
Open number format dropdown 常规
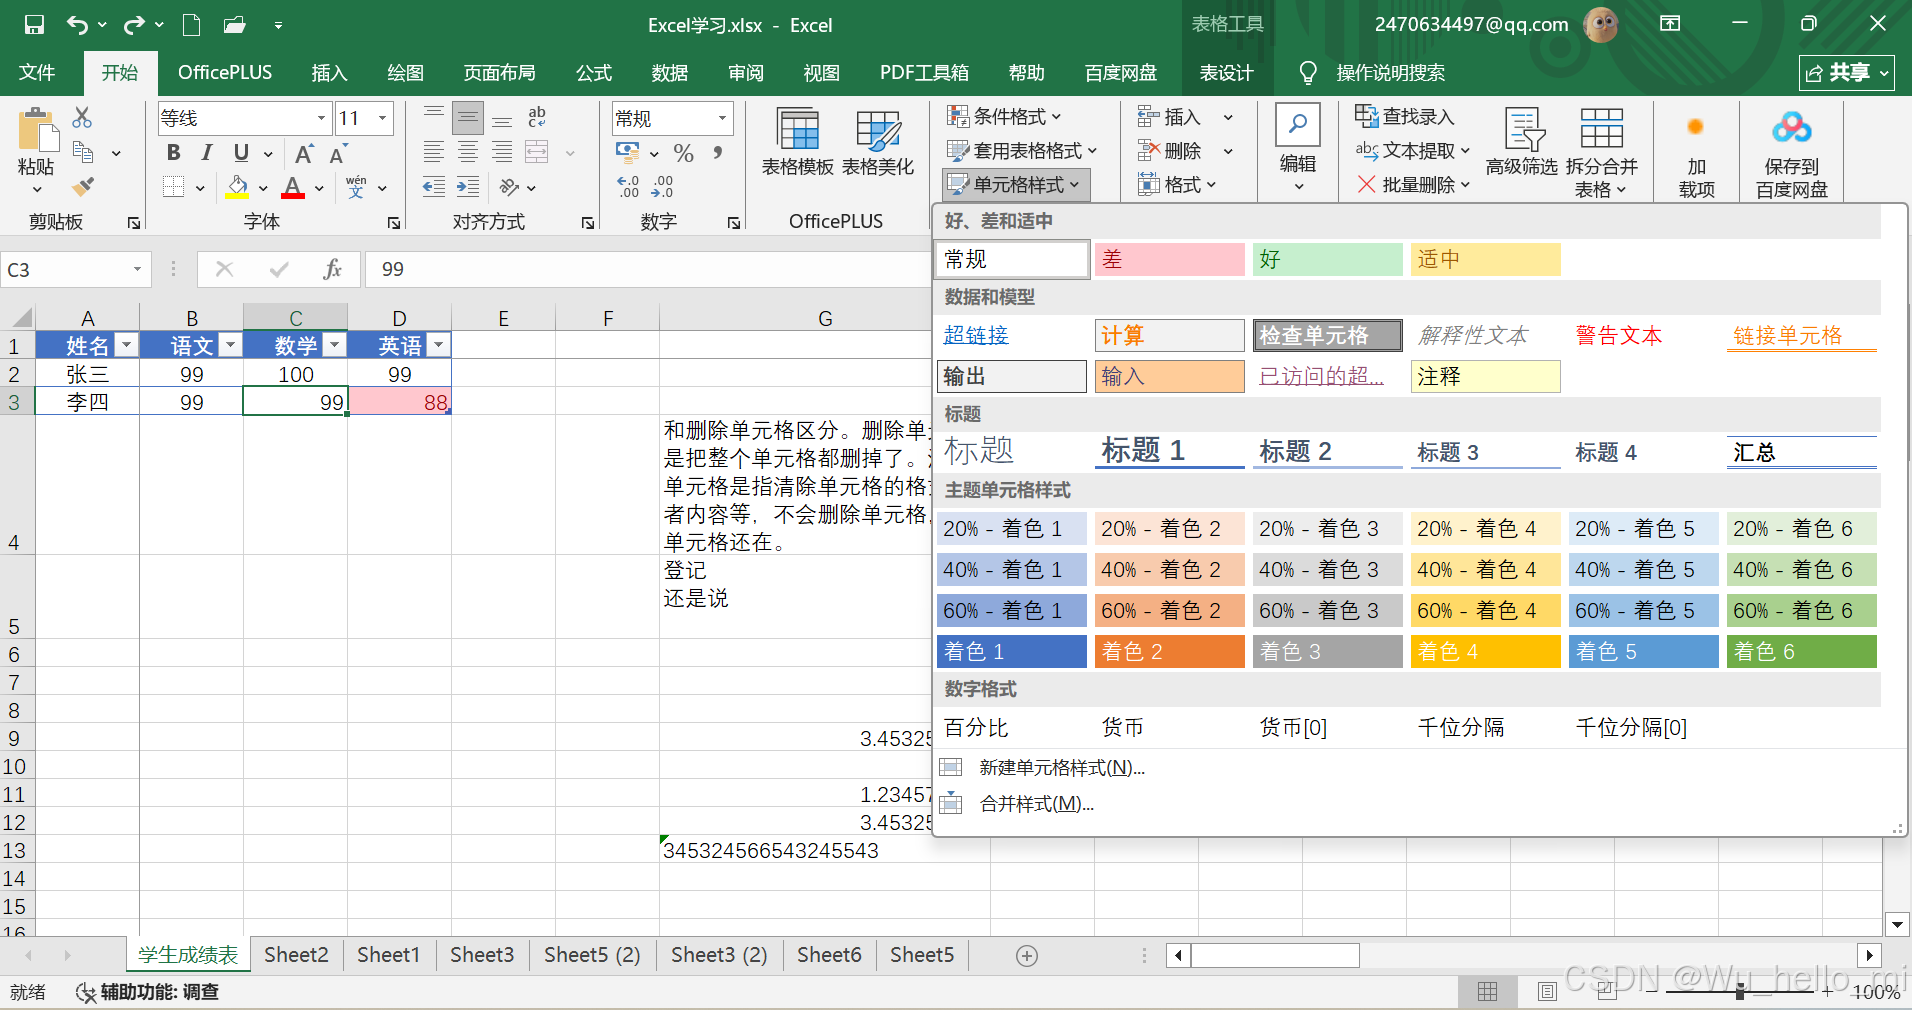pyautogui.click(x=722, y=118)
